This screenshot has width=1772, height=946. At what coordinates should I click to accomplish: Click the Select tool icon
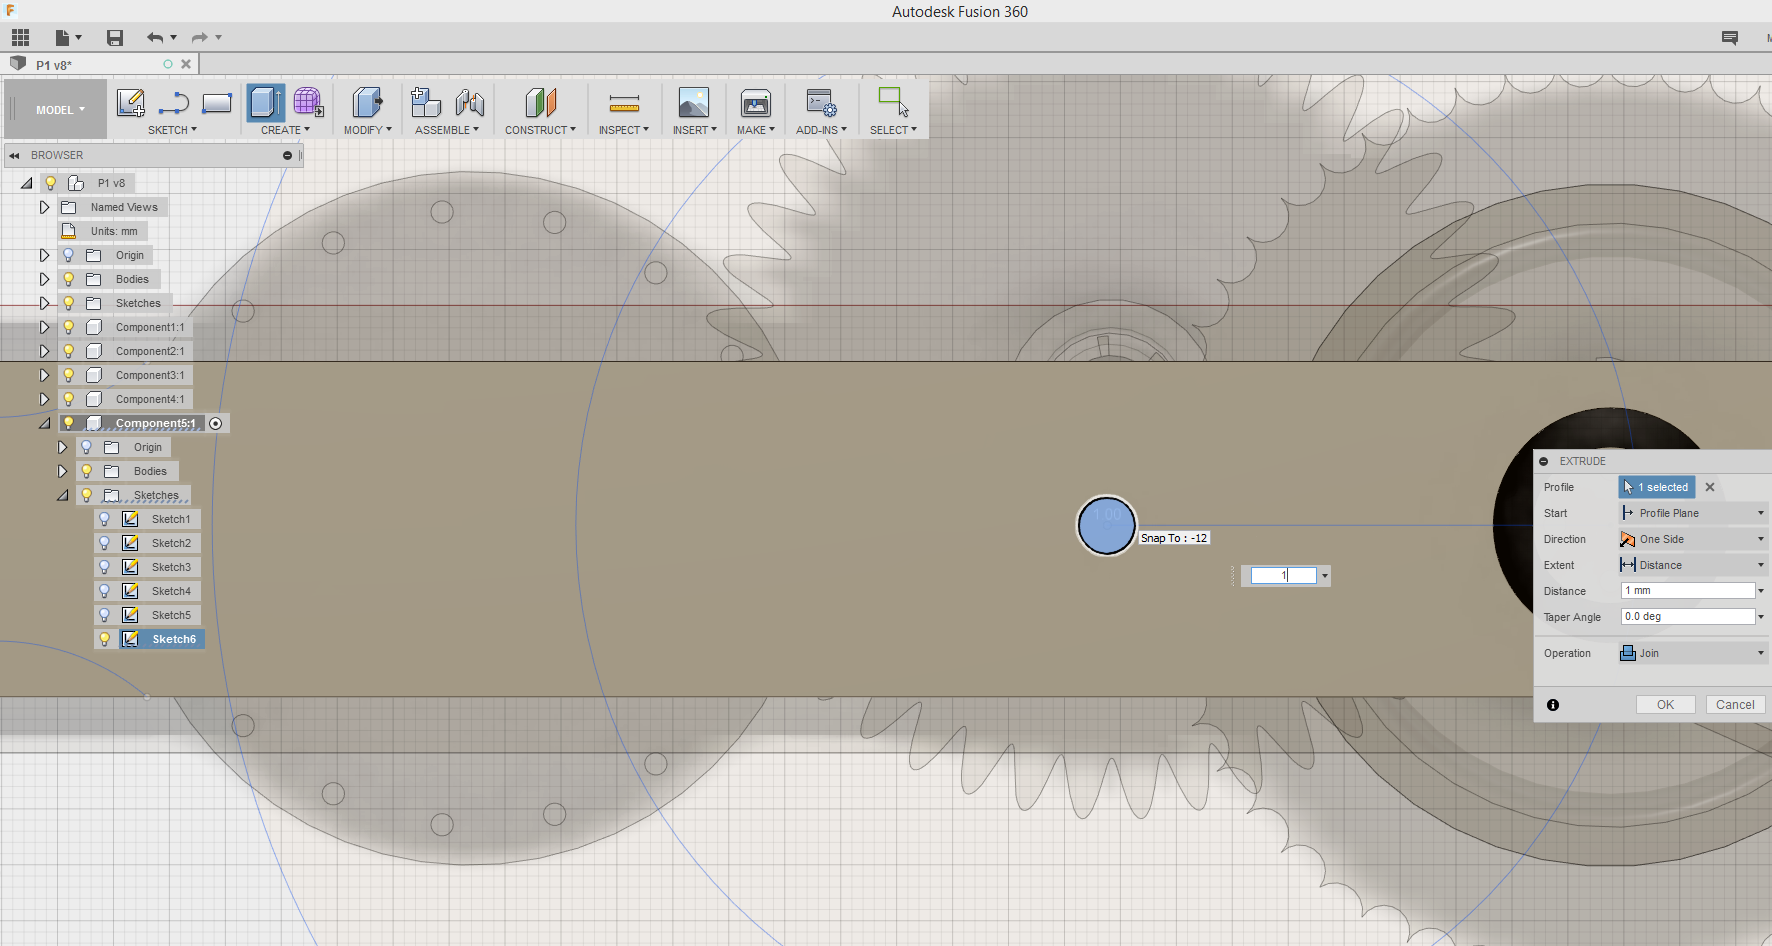(893, 102)
